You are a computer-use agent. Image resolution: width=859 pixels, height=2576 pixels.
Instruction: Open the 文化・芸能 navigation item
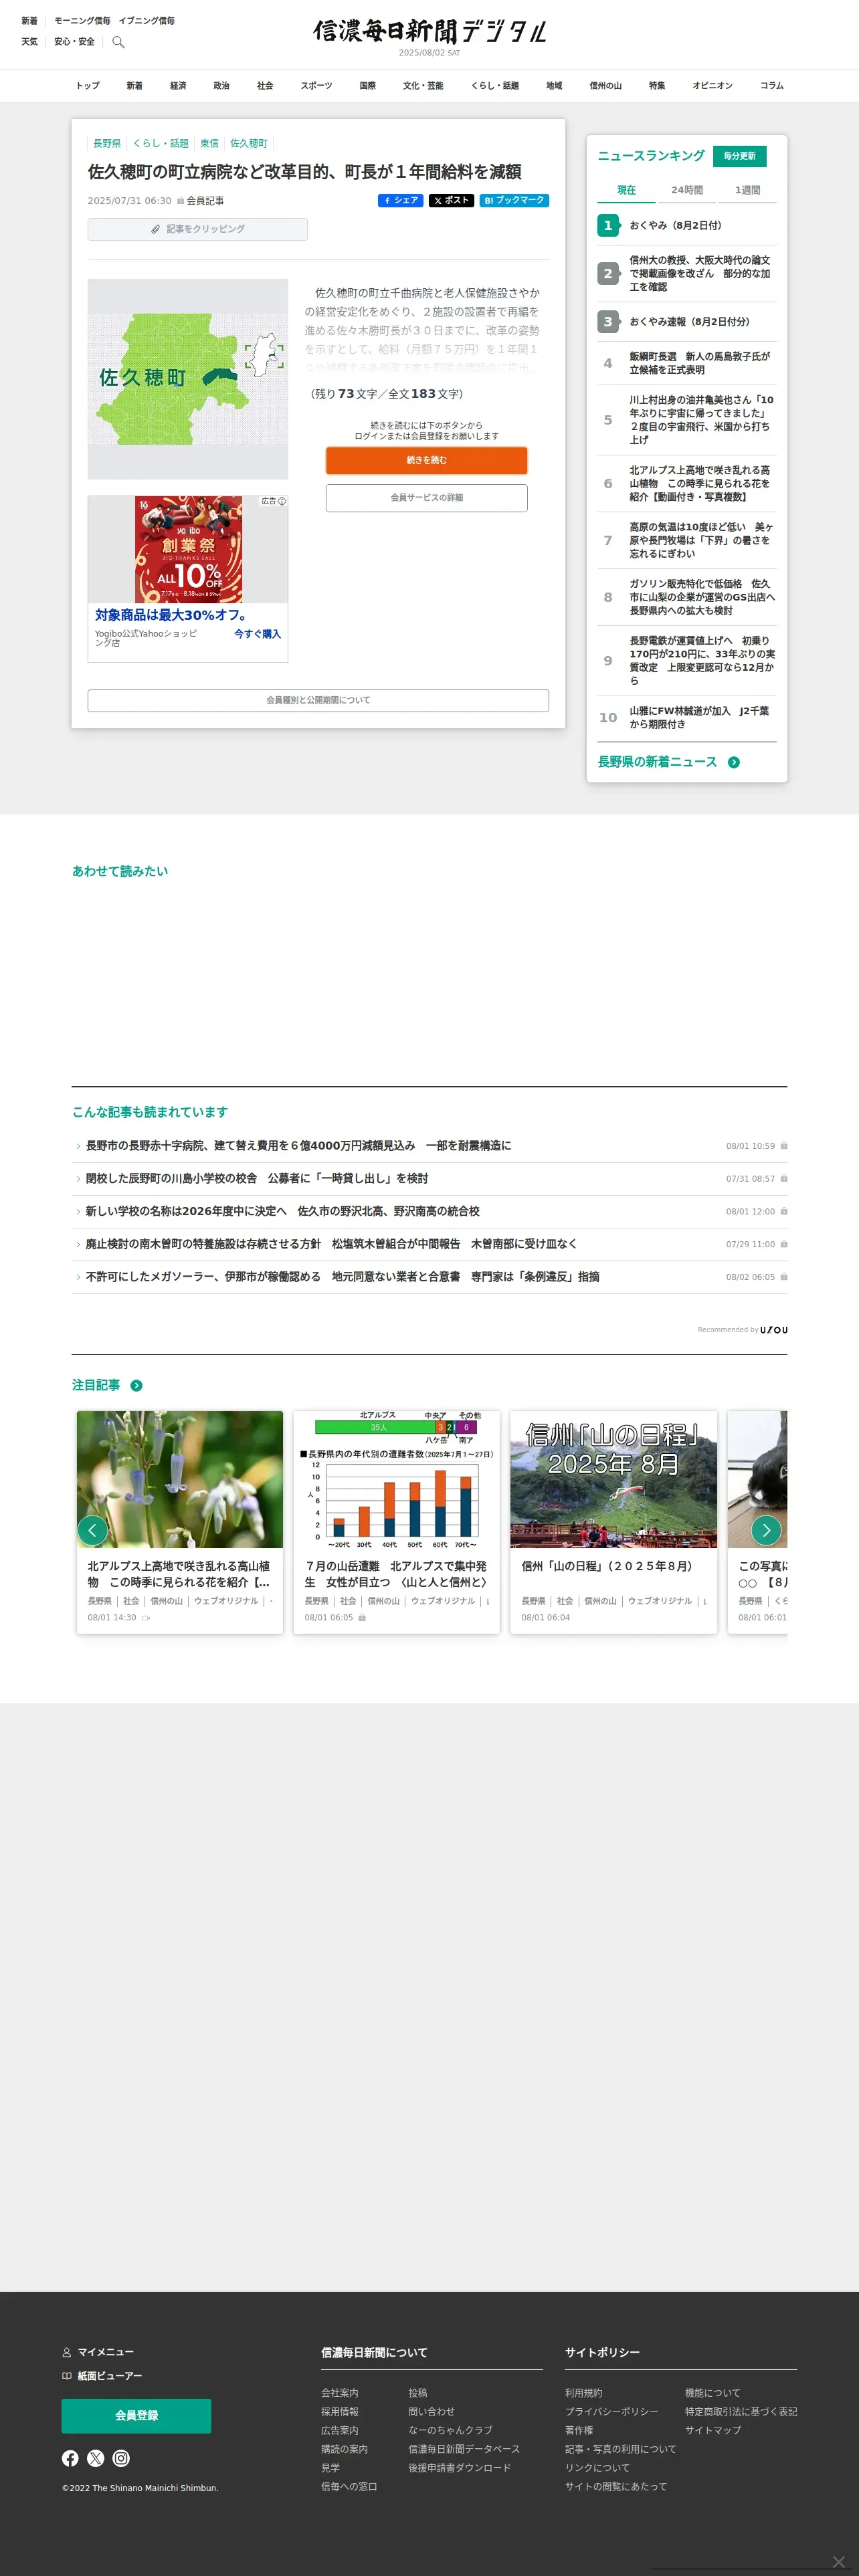click(423, 86)
